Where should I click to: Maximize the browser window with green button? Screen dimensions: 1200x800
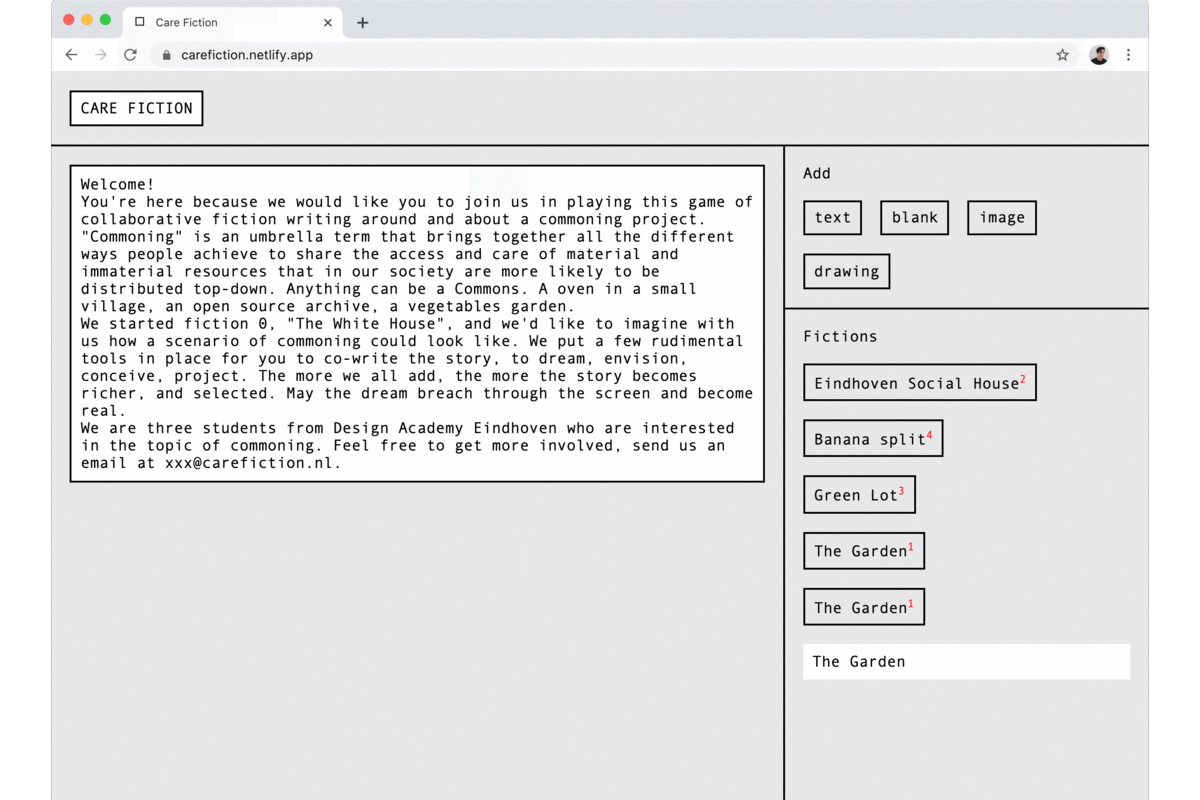pyautogui.click(x=105, y=20)
